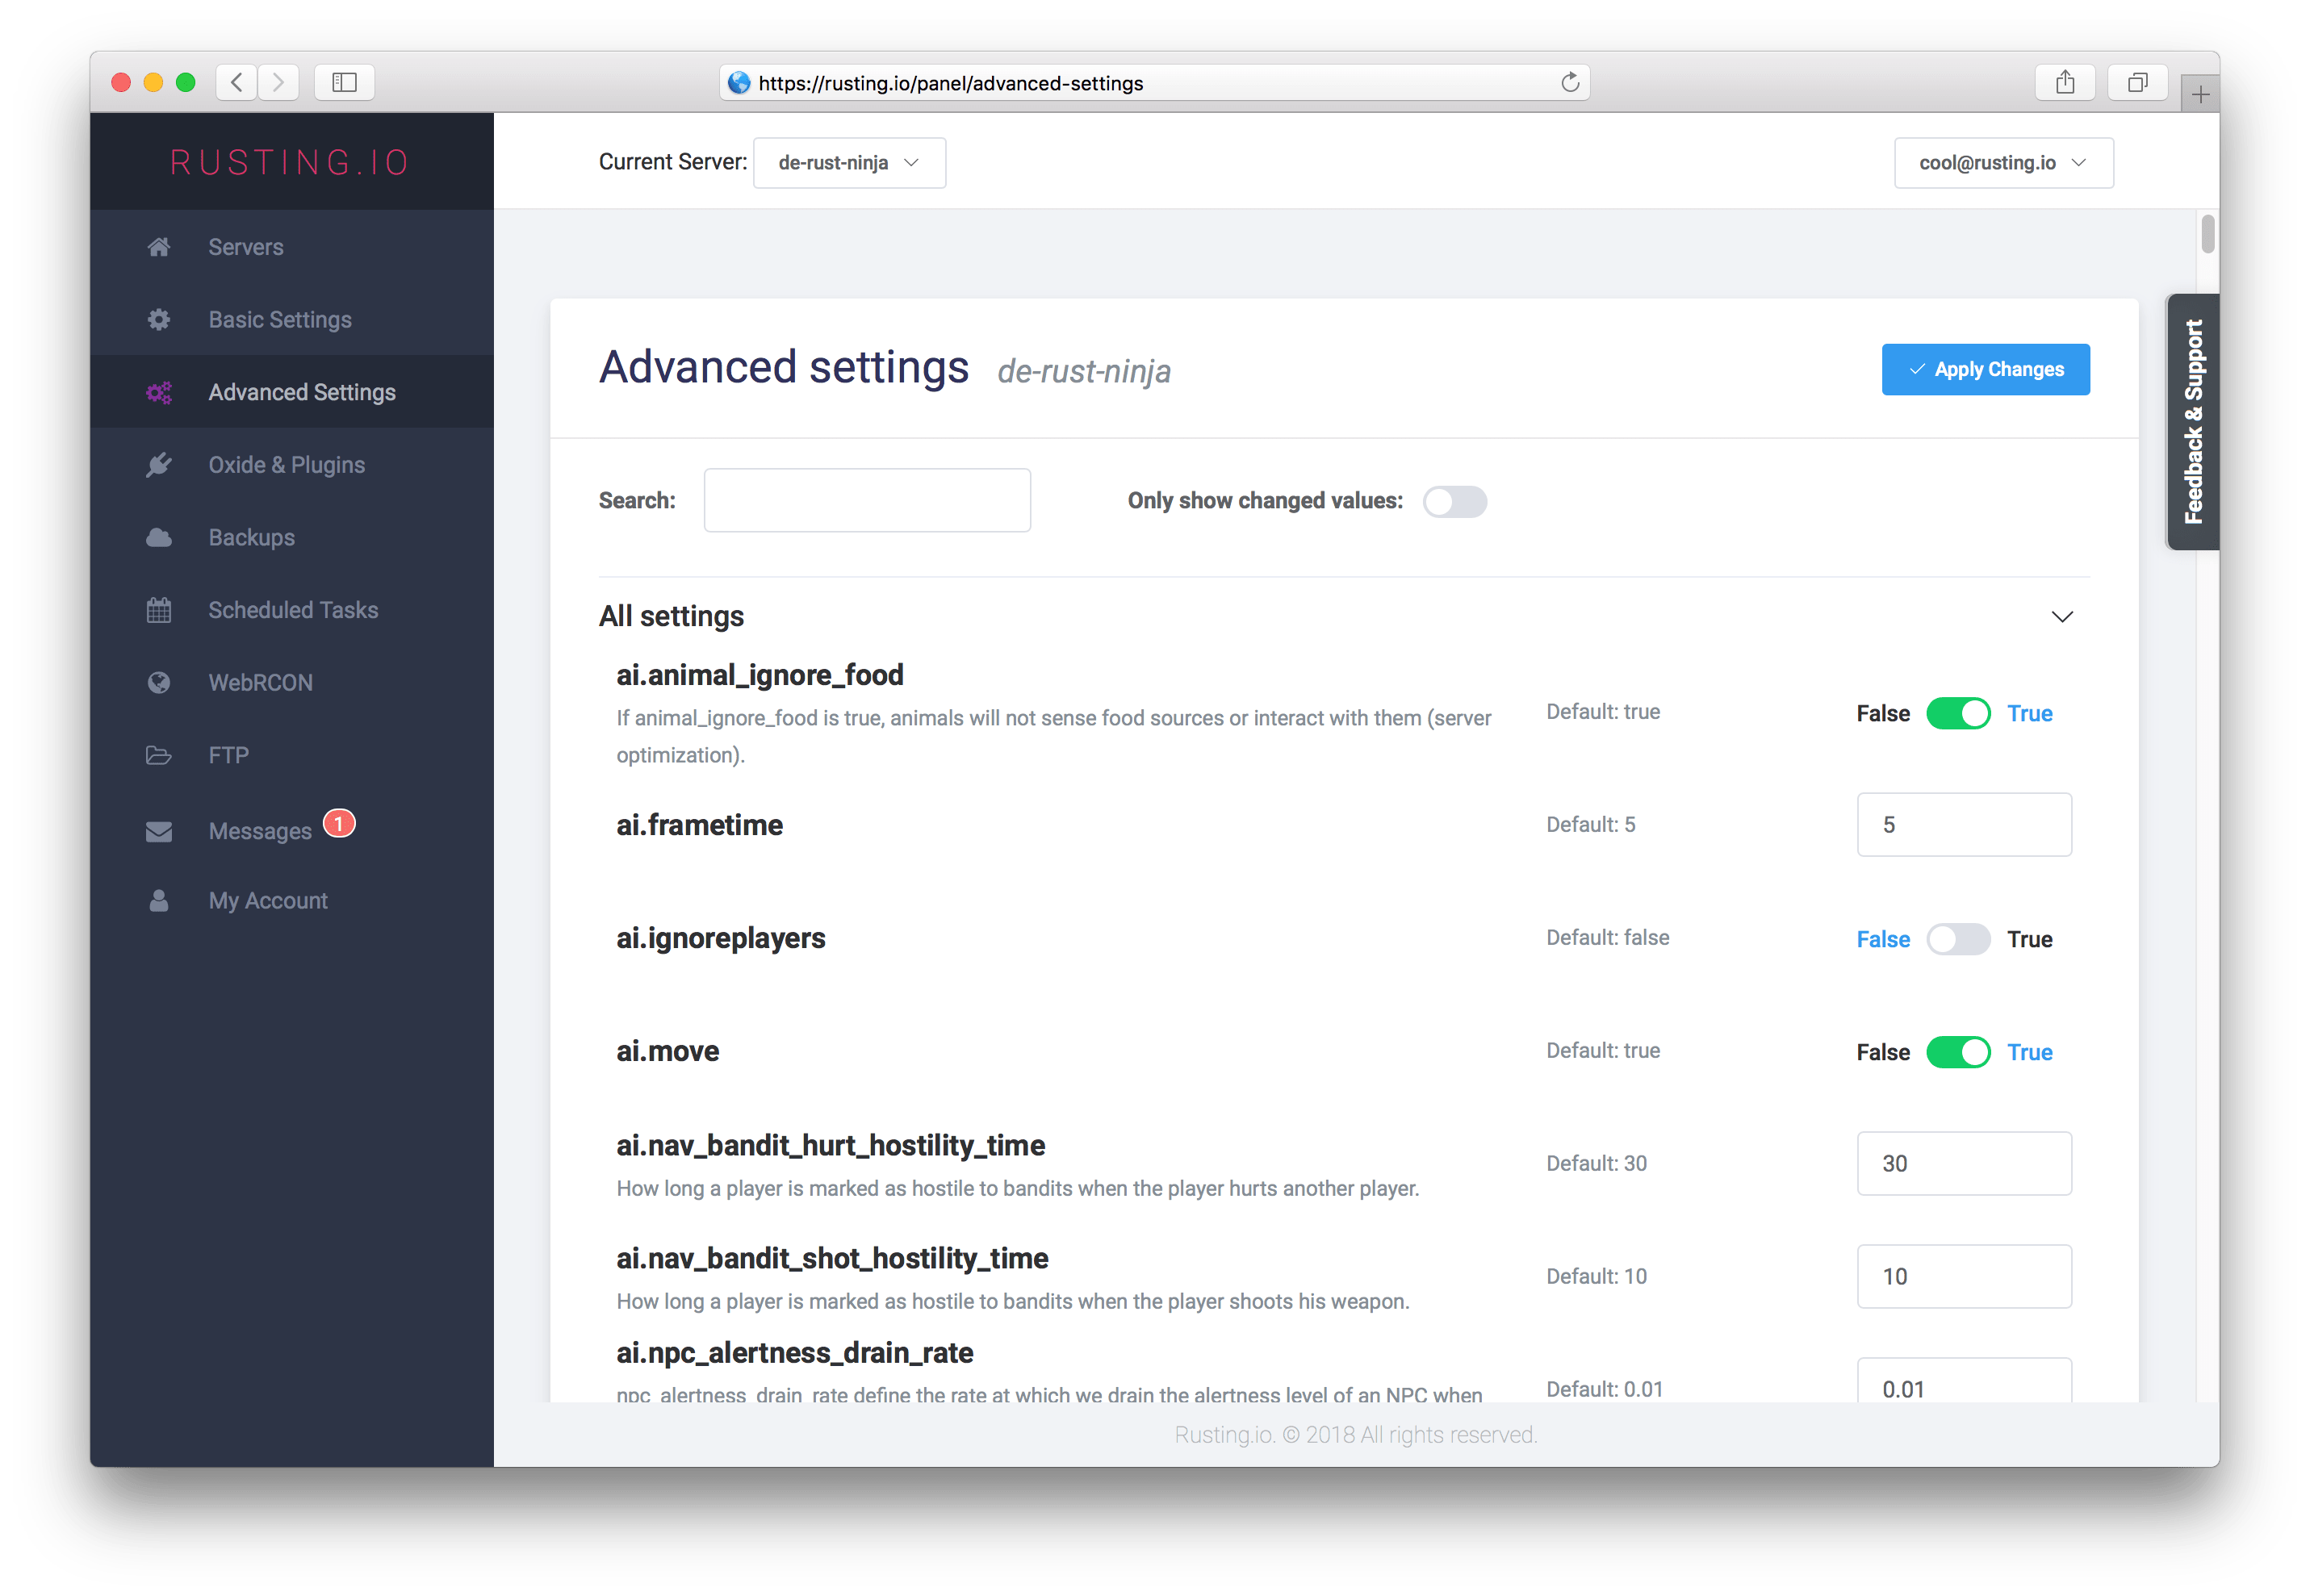The width and height of the screenshot is (2310, 1596).
Task: Open the Current Server dropdown
Action: (849, 163)
